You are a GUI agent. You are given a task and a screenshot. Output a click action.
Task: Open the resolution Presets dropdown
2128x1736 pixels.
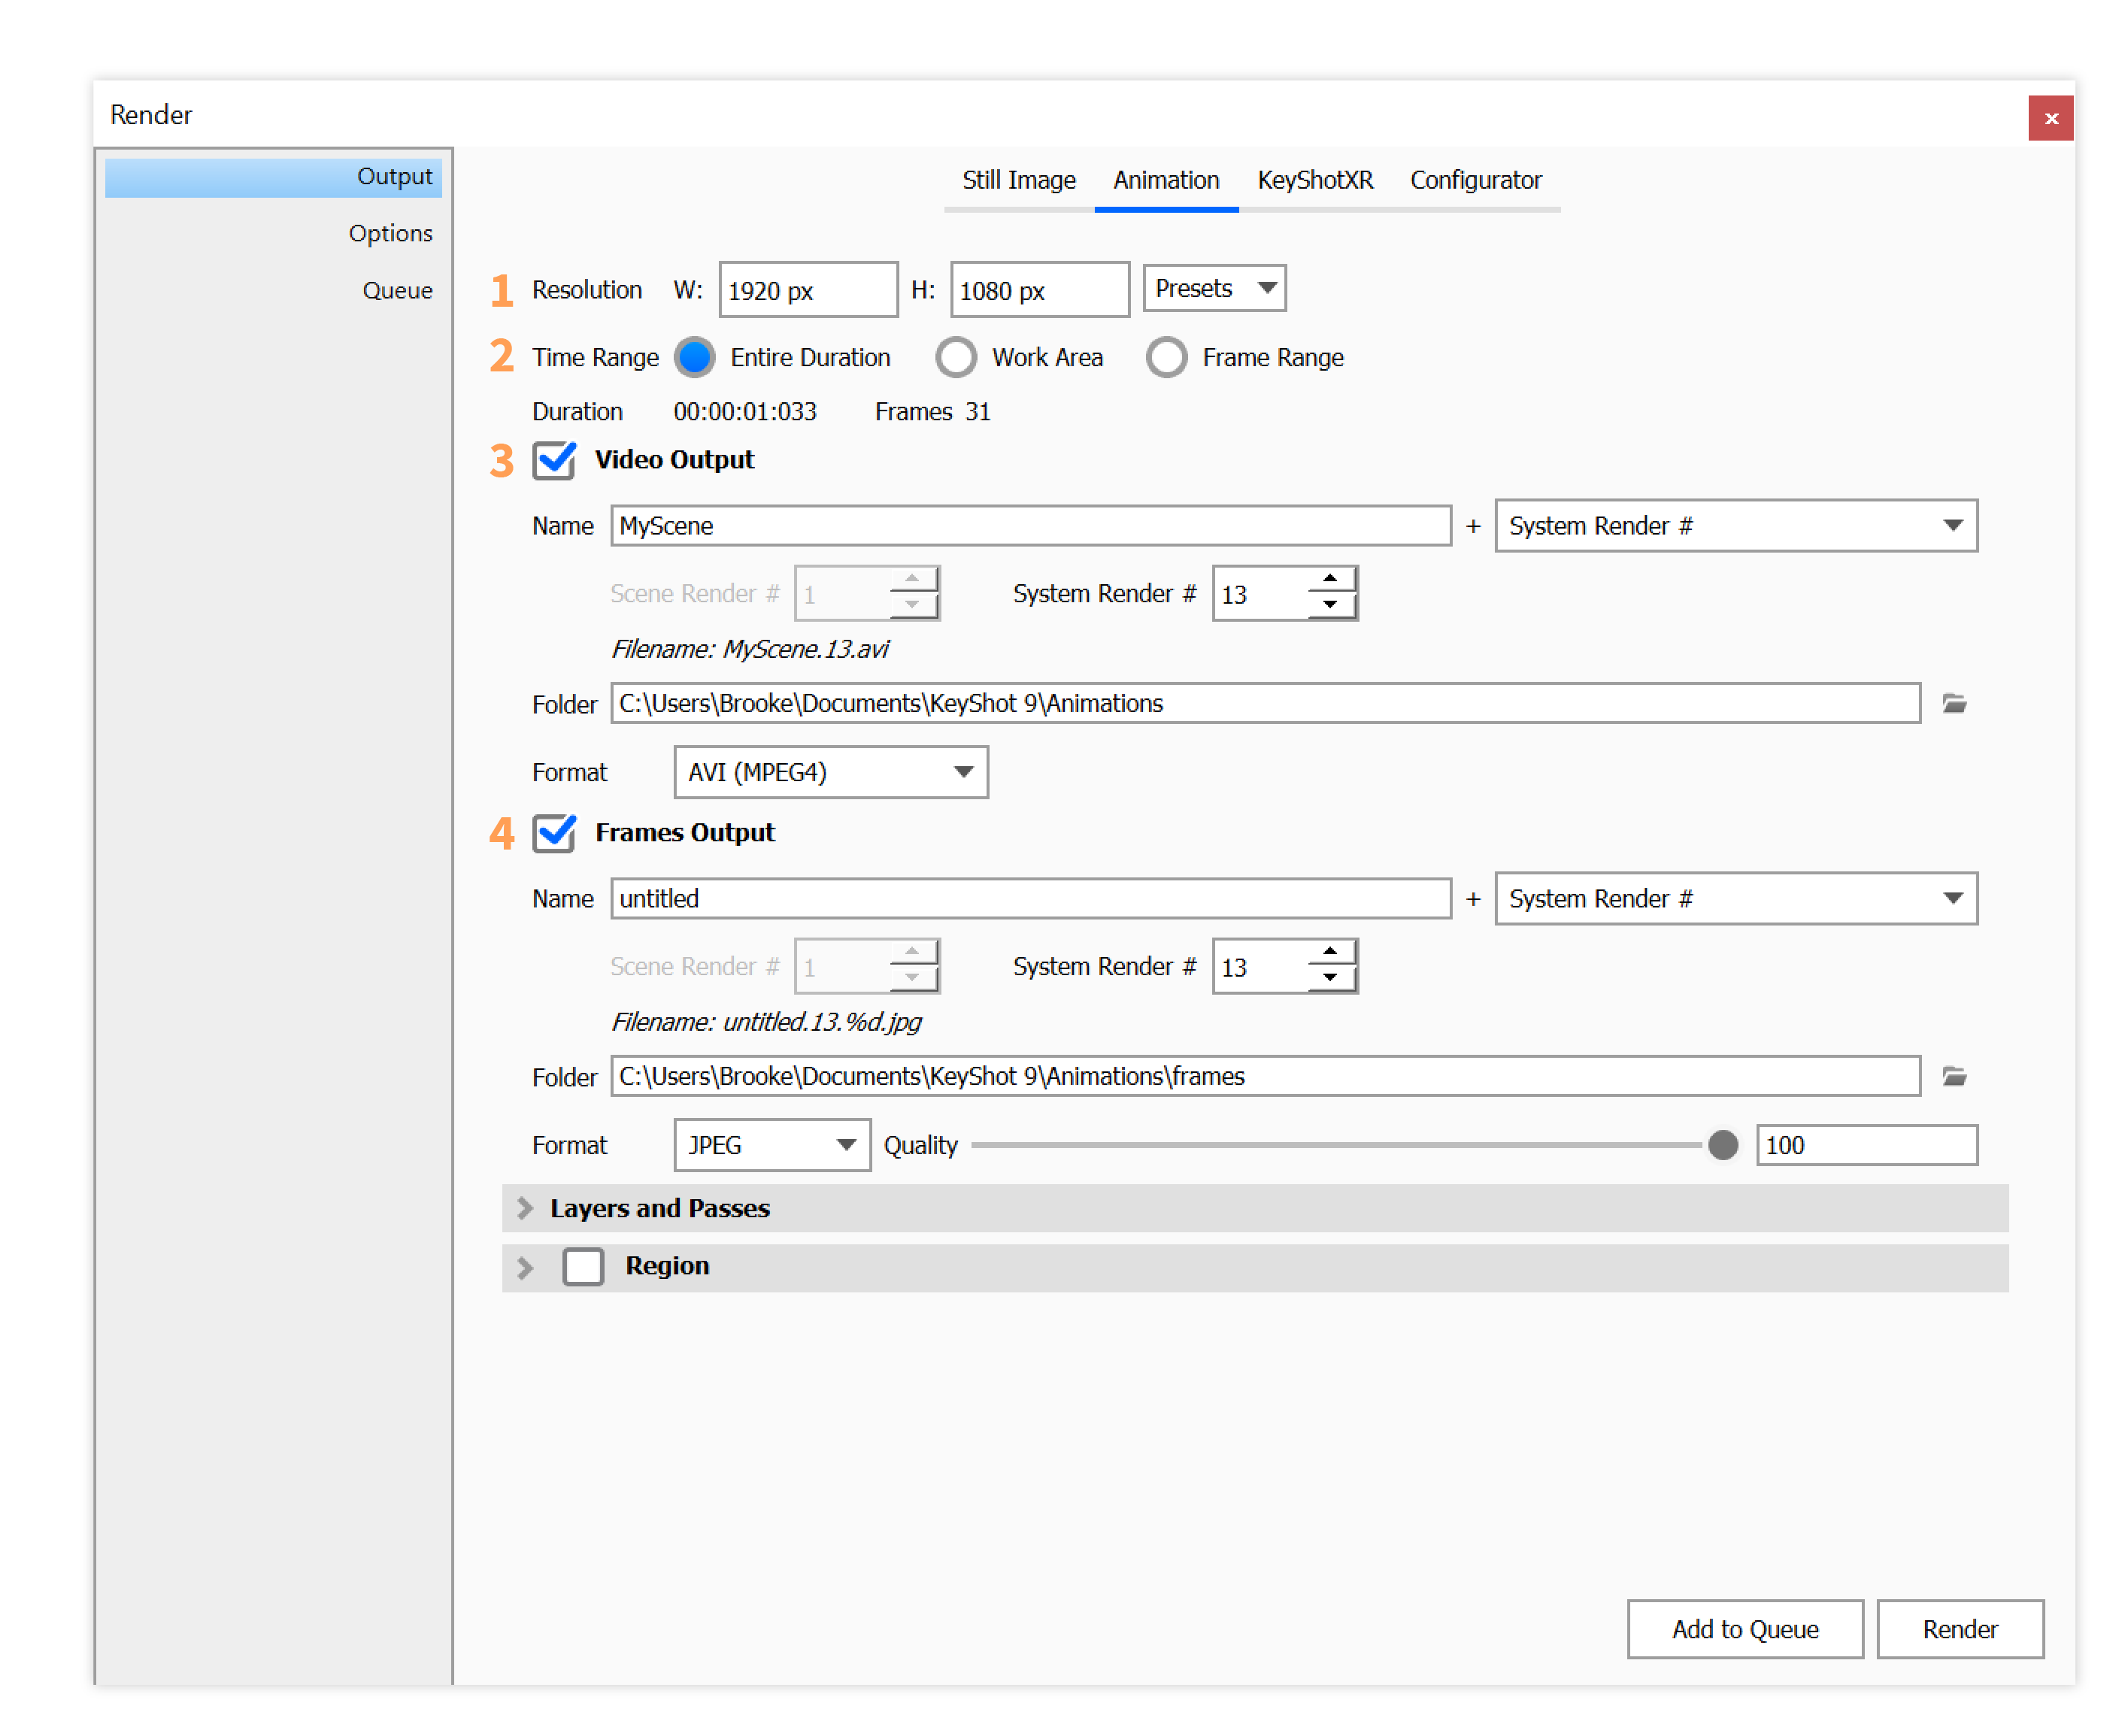click(1214, 289)
